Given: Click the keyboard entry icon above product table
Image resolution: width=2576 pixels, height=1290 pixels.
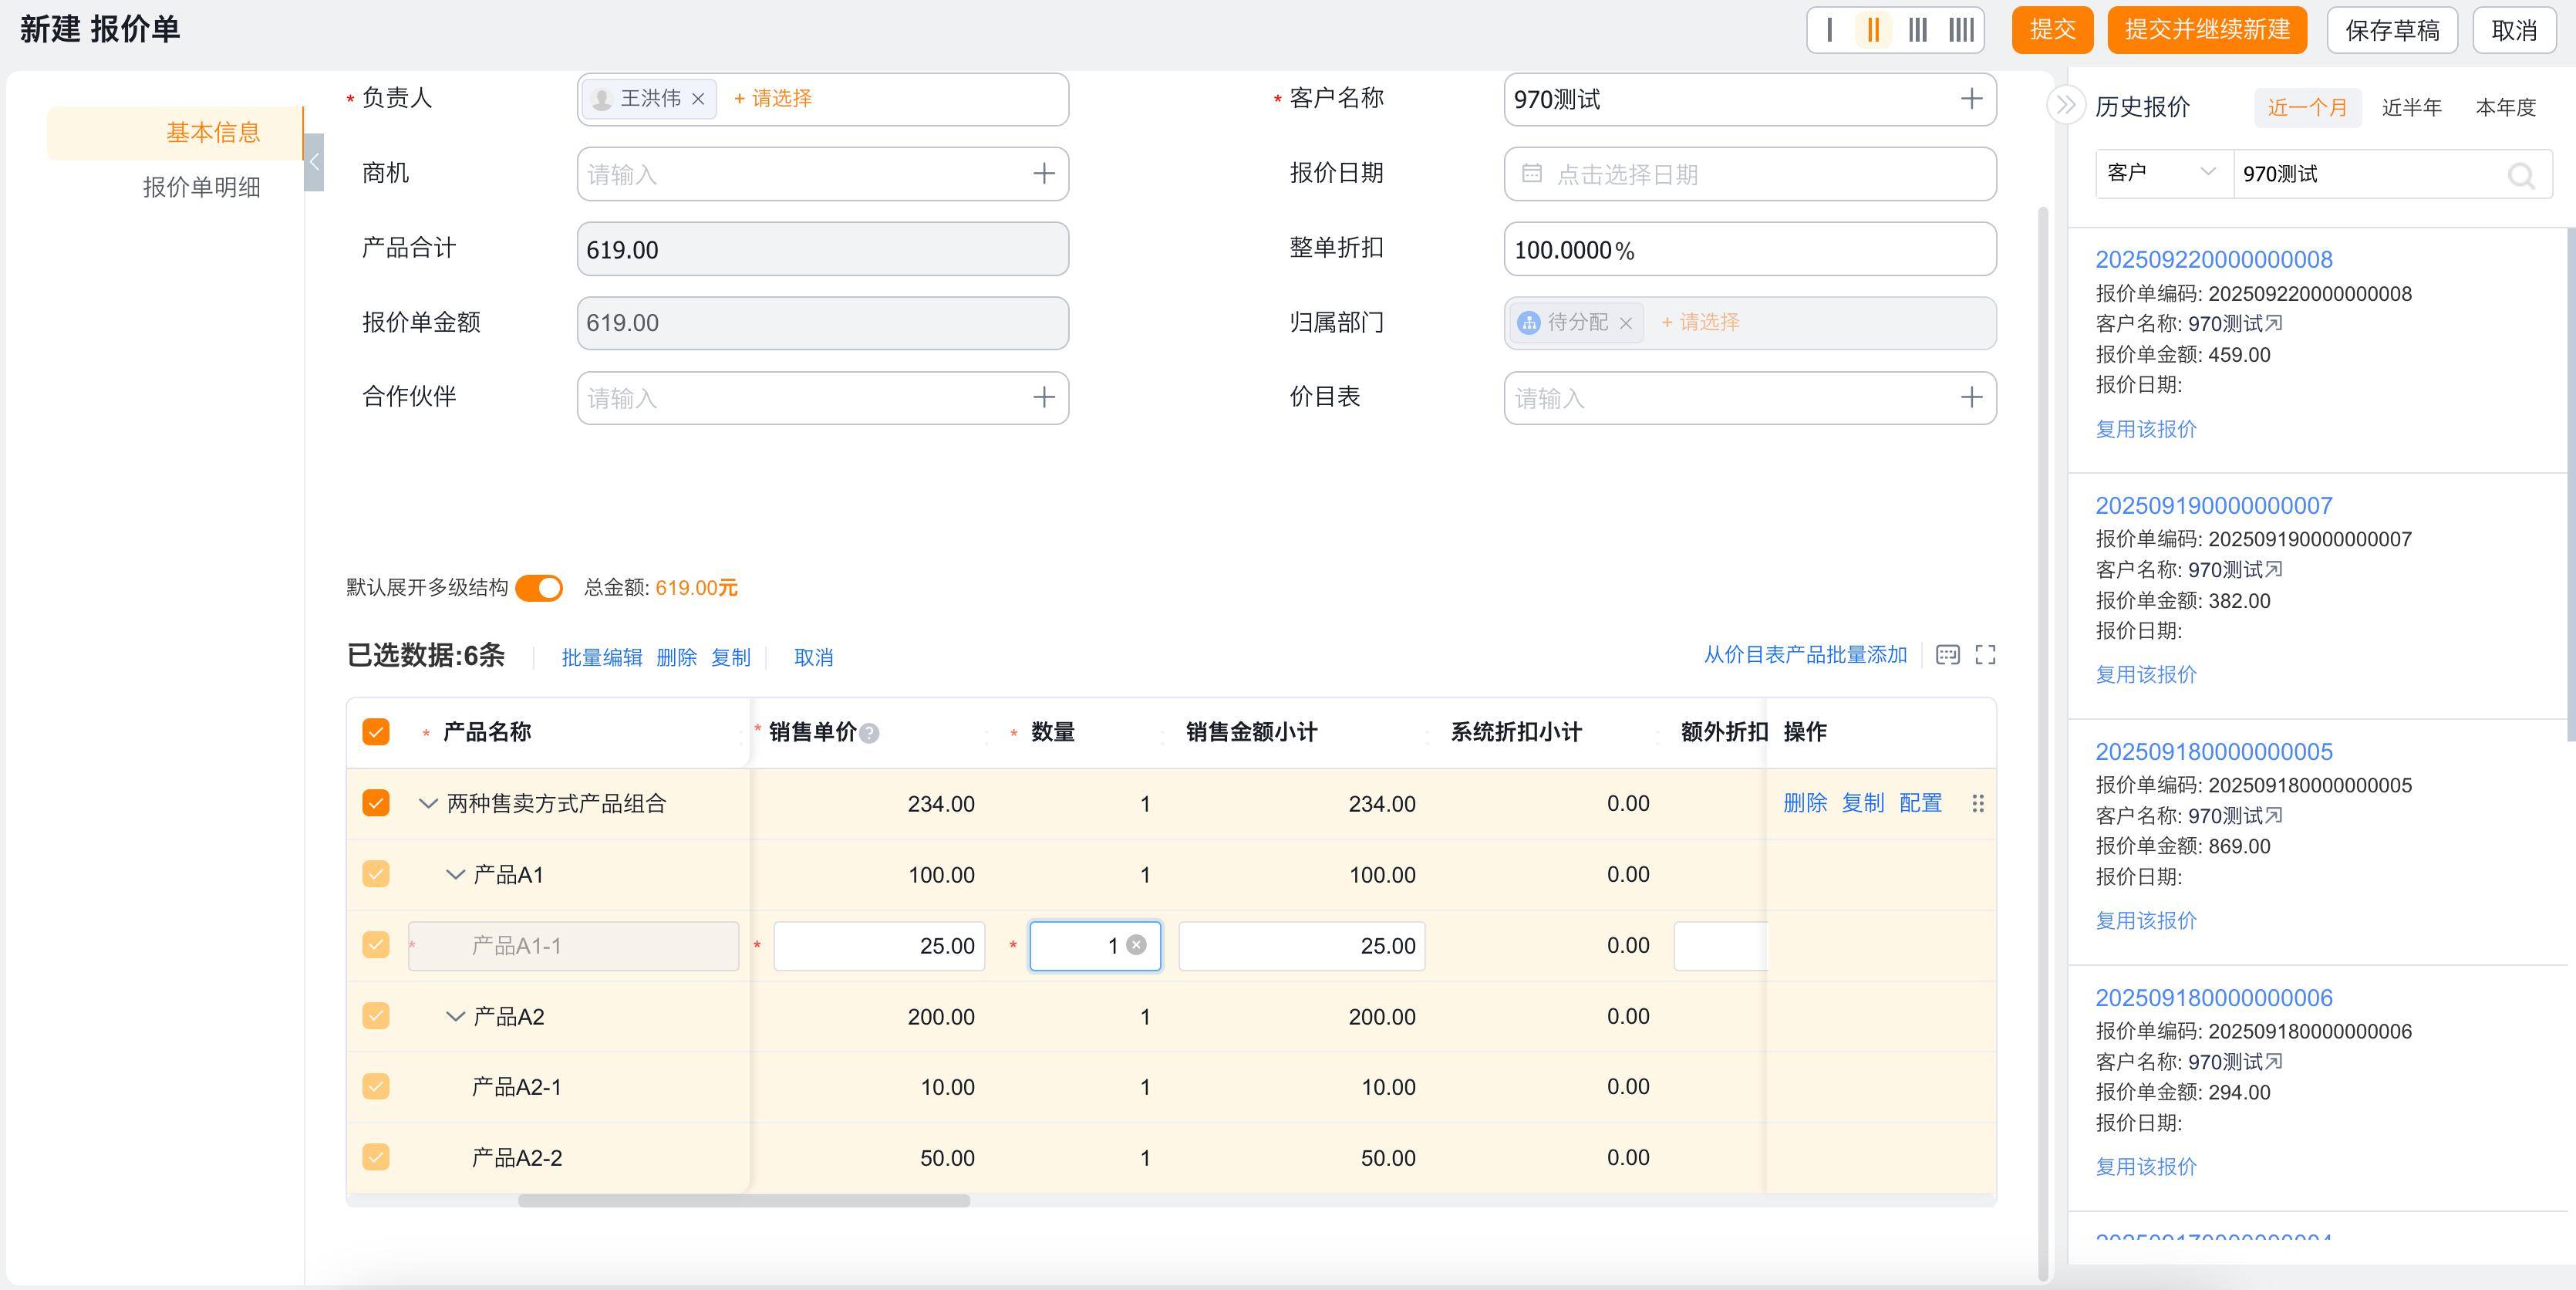Looking at the screenshot, I should tap(1948, 655).
